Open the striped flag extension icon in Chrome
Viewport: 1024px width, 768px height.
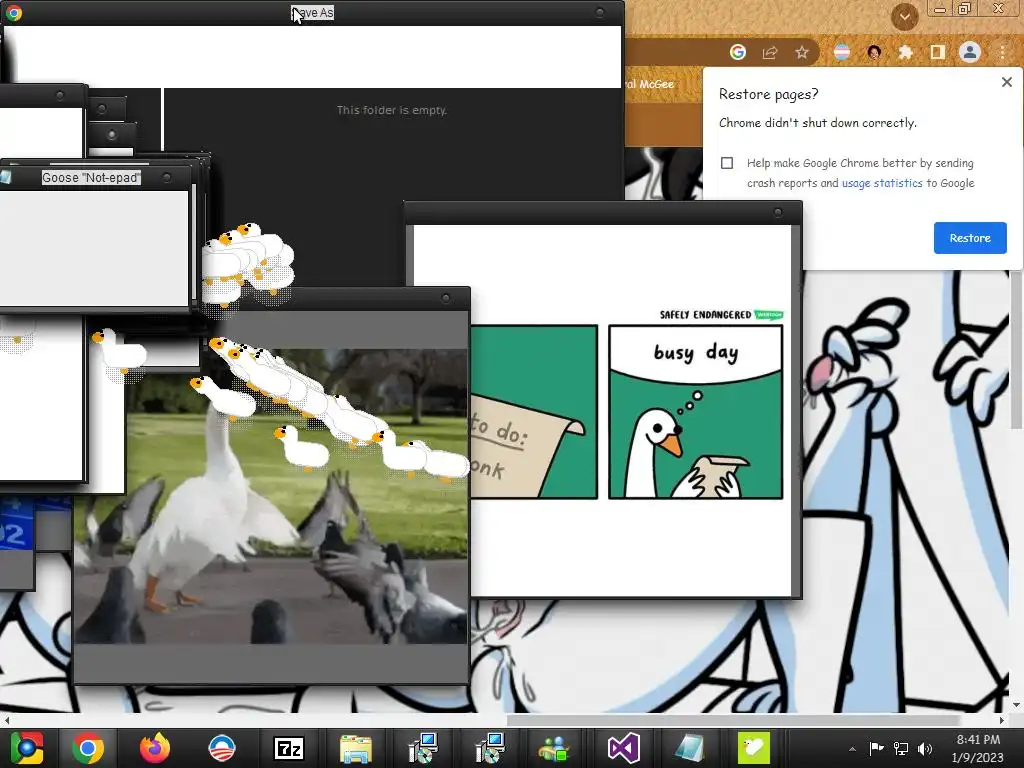[842, 52]
